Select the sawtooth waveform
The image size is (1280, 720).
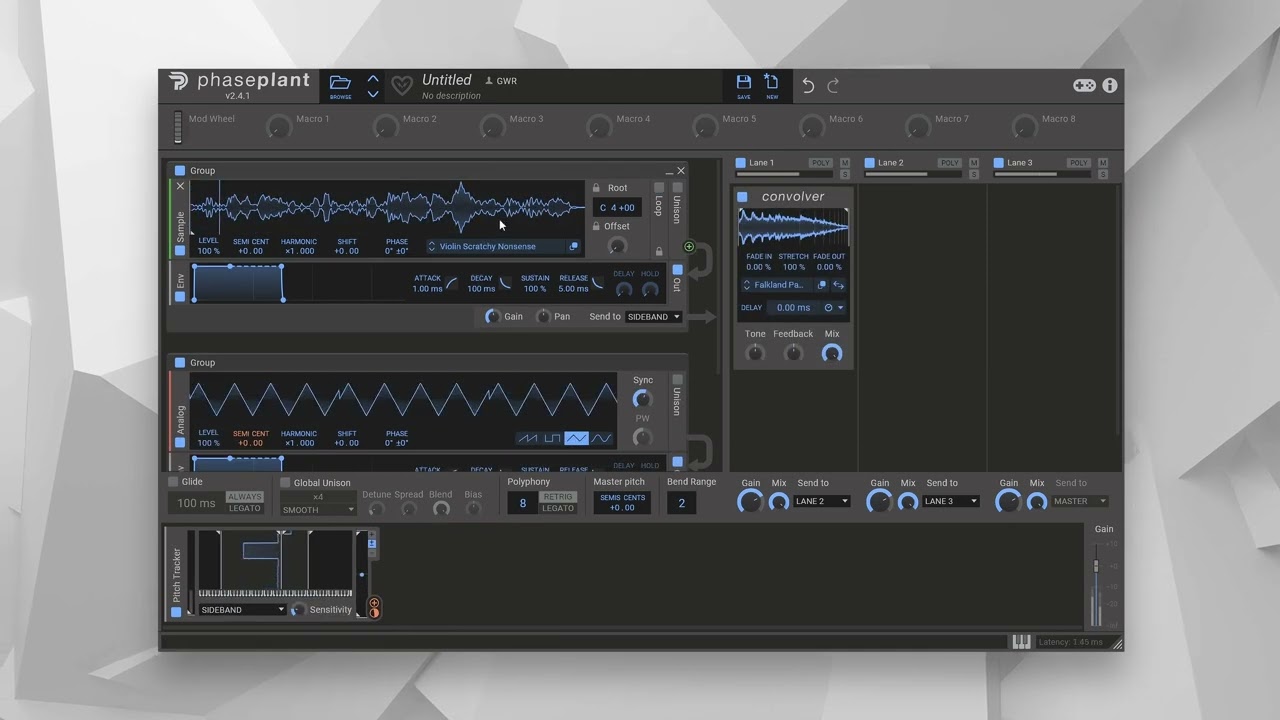tap(528, 438)
